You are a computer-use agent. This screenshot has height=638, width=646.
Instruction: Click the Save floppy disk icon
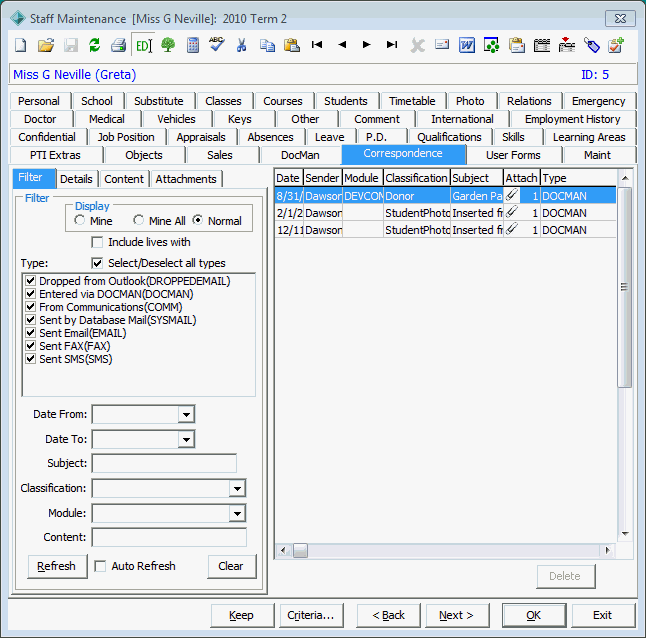click(x=71, y=45)
